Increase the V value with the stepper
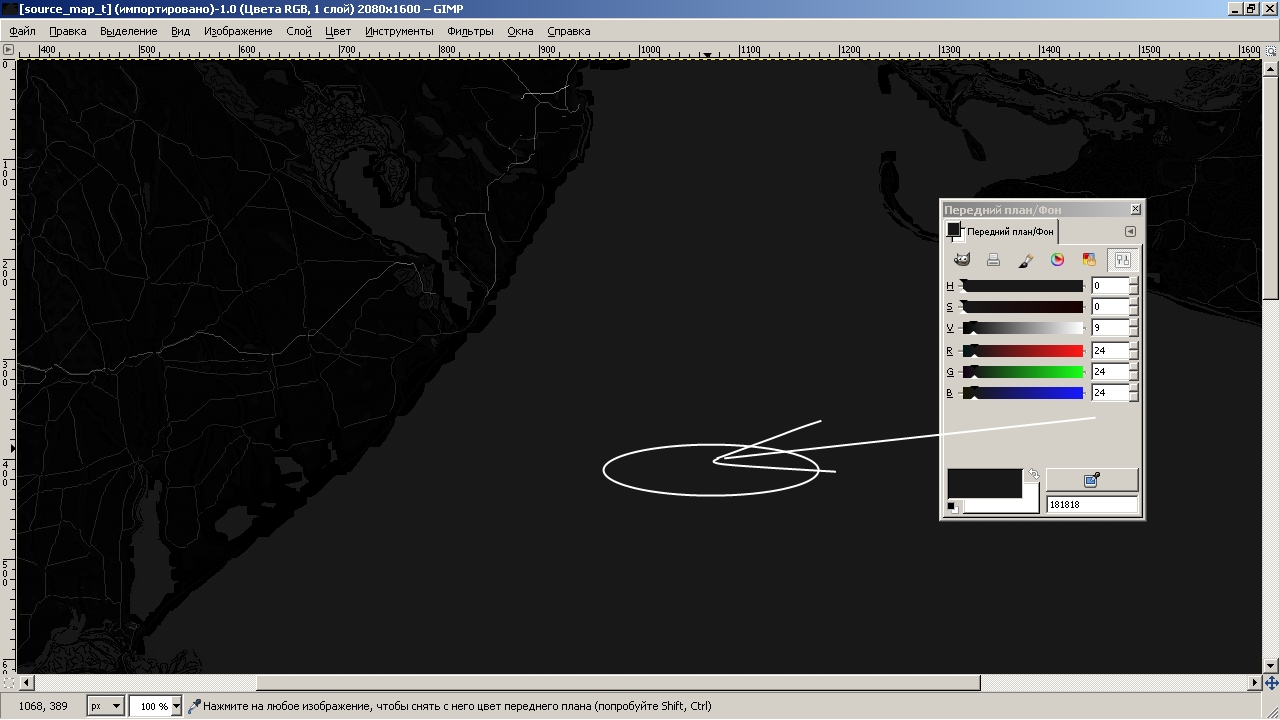Image resolution: width=1280 pixels, height=720 pixels. point(1133,324)
